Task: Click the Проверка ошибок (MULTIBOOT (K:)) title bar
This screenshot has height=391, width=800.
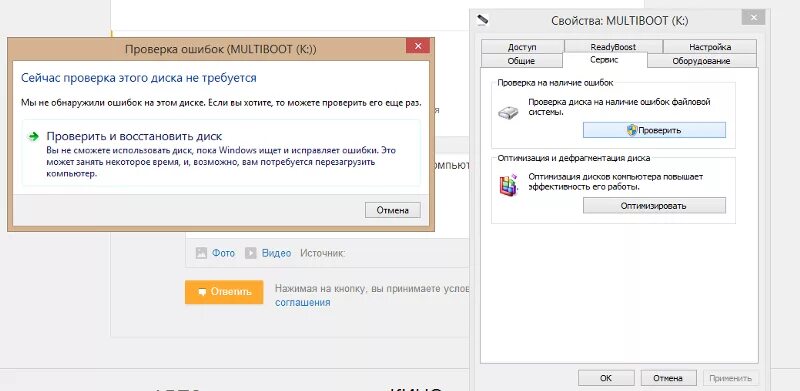Action: click(x=220, y=49)
